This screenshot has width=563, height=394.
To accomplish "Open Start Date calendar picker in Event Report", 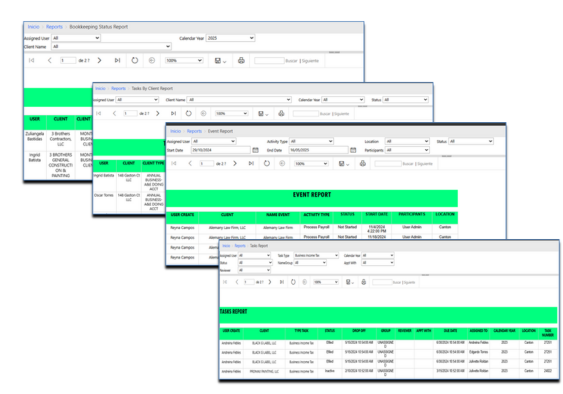I will (x=255, y=150).
